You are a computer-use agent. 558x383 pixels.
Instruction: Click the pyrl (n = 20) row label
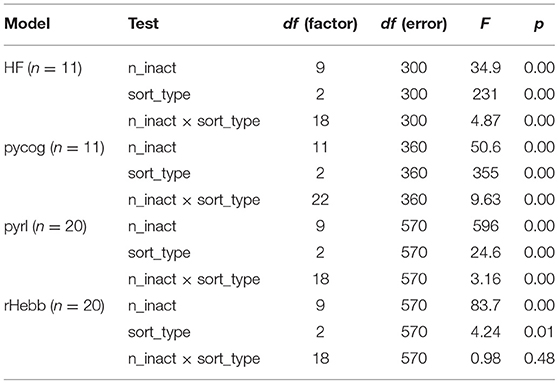coord(45,226)
